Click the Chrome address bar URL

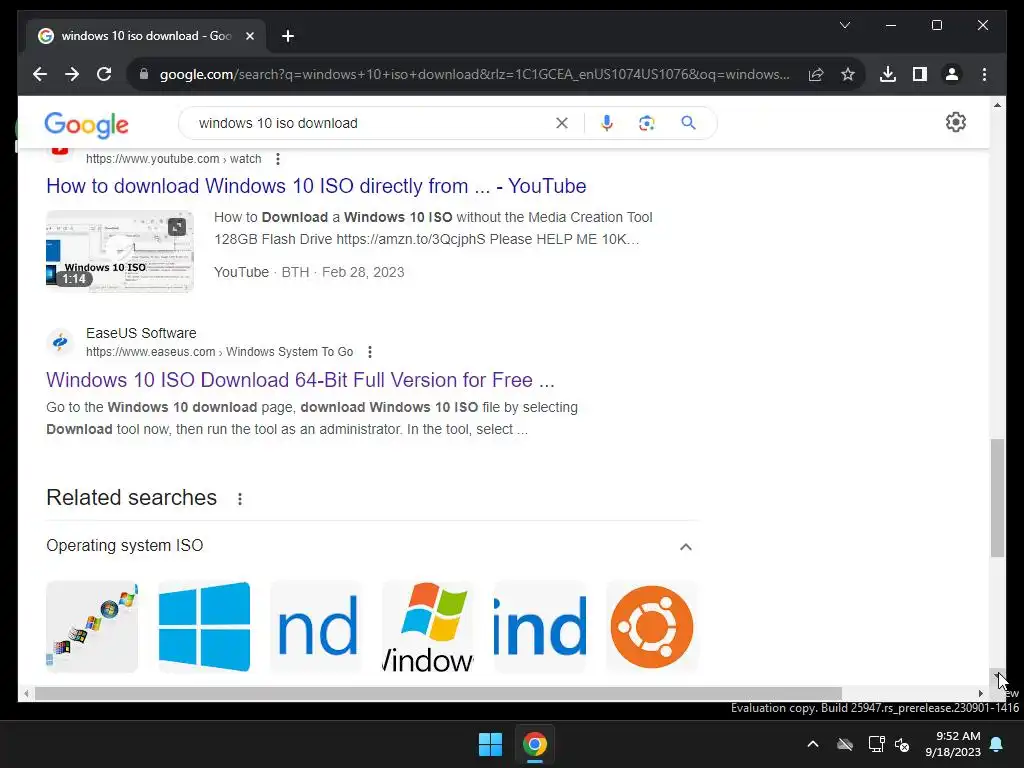474,74
